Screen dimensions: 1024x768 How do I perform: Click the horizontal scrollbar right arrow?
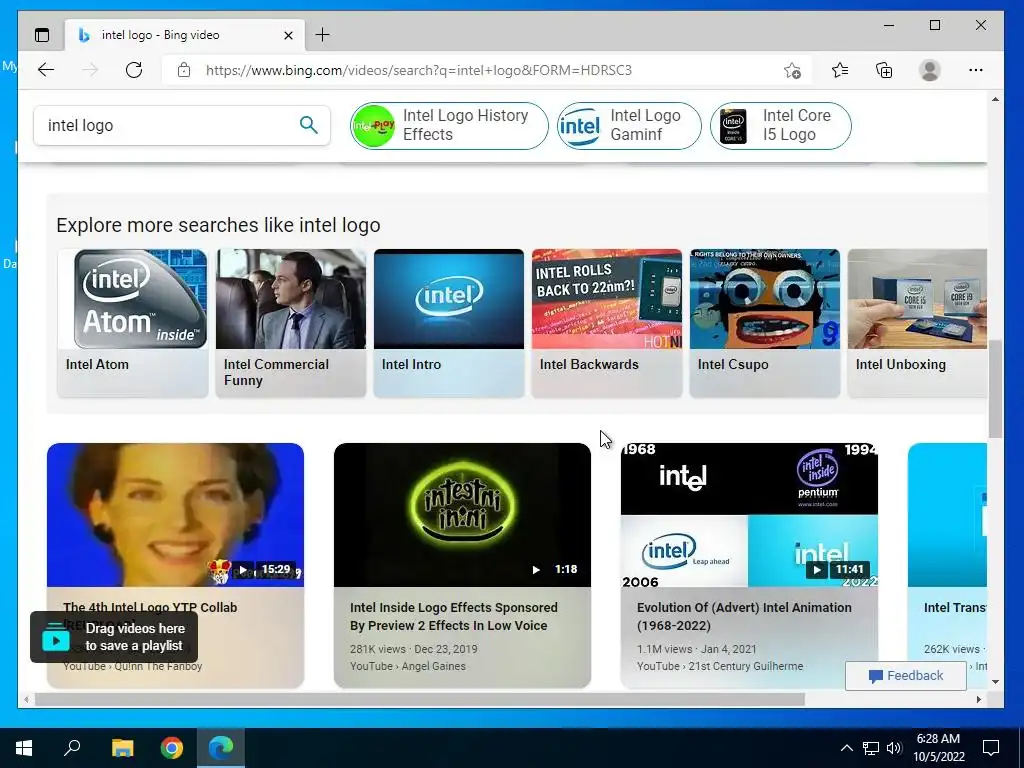click(979, 699)
